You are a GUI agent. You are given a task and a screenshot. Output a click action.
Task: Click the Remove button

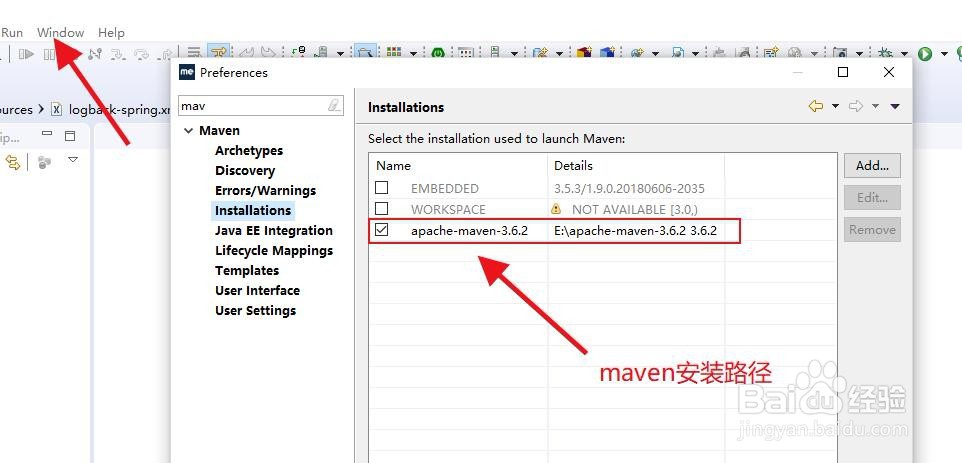(872, 229)
